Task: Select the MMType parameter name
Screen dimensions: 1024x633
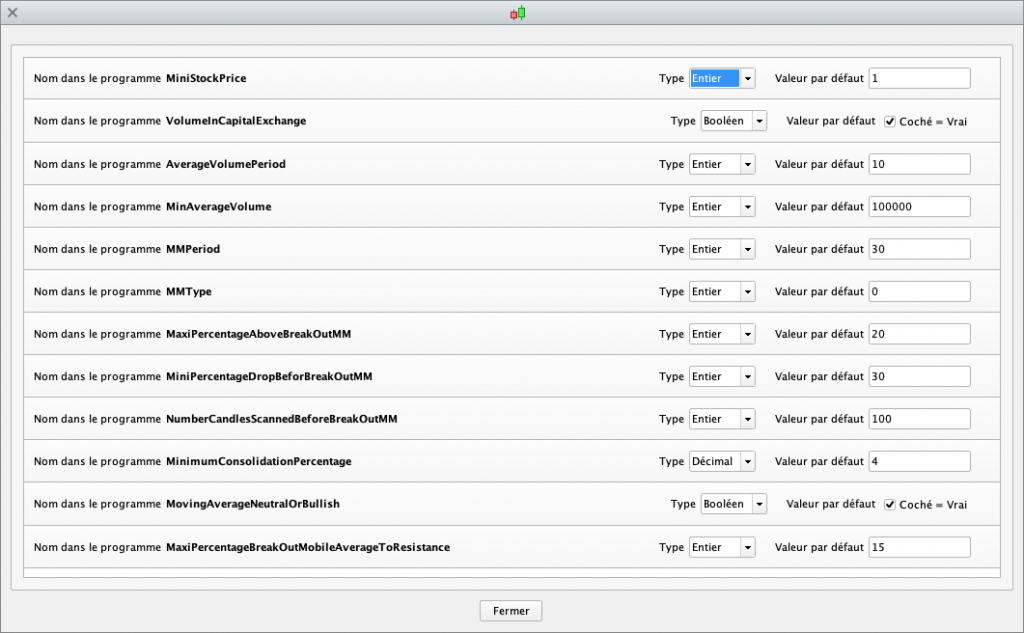Action: (x=189, y=291)
